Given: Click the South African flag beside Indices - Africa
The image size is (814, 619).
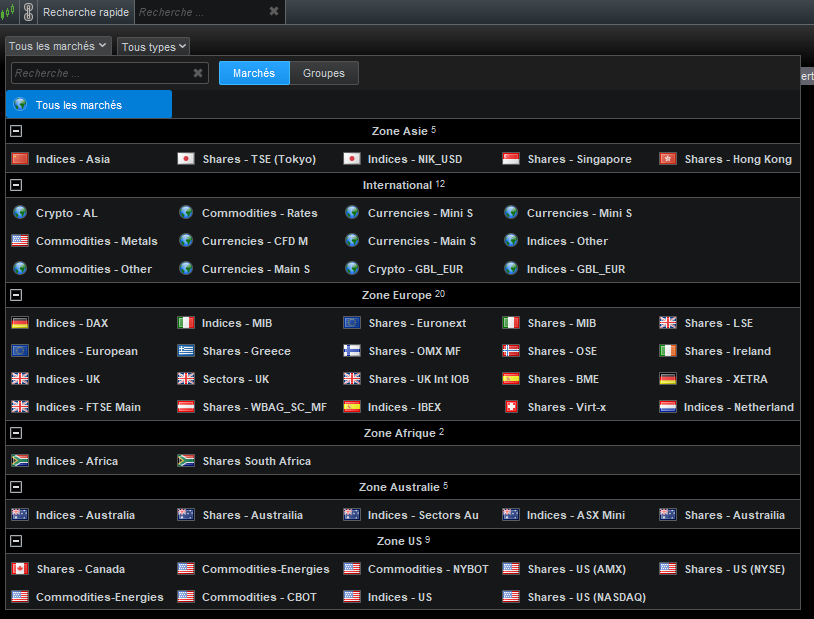Looking at the screenshot, I should click(20, 461).
